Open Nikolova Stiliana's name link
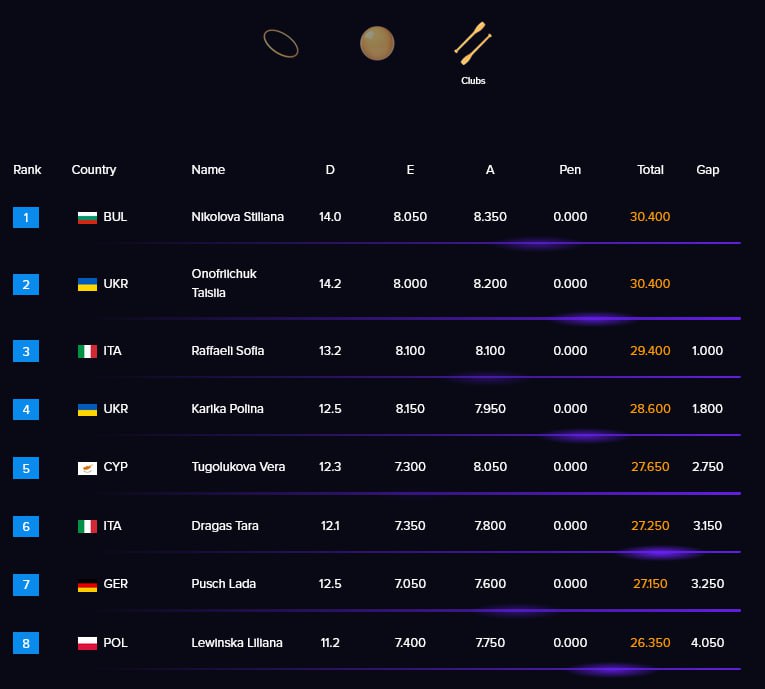 point(237,217)
